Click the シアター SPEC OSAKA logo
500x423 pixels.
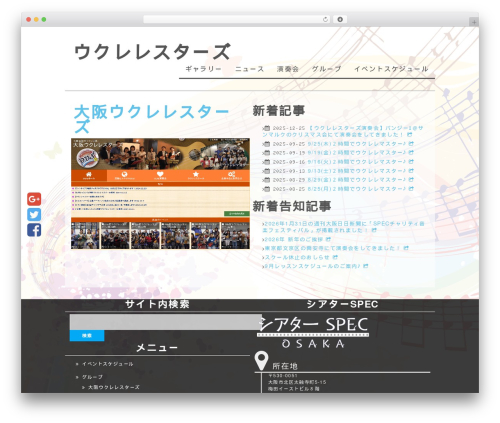pyautogui.click(x=313, y=332)
